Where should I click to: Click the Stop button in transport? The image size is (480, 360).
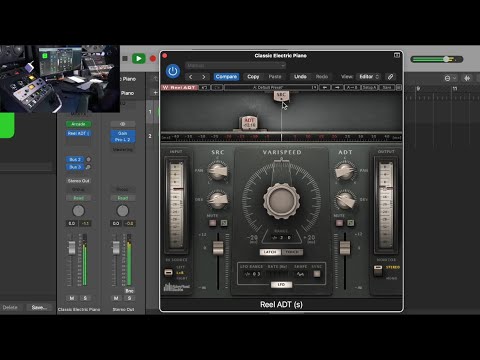(x=125, y=59)
